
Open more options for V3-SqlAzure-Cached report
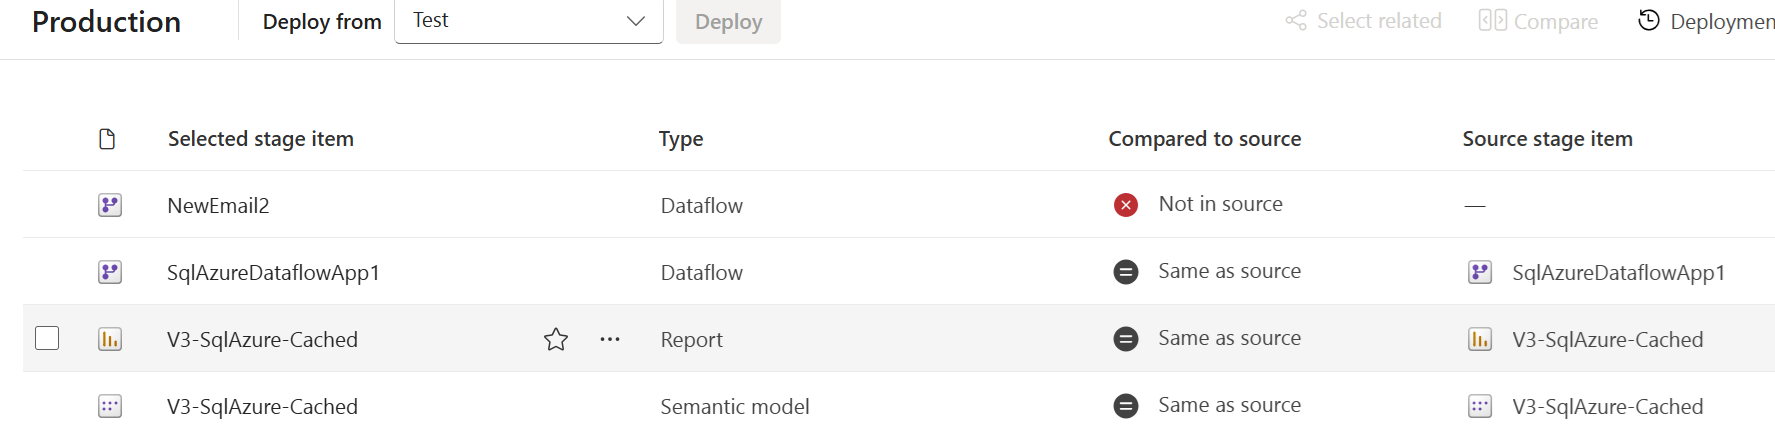click(x=610, y=339)
